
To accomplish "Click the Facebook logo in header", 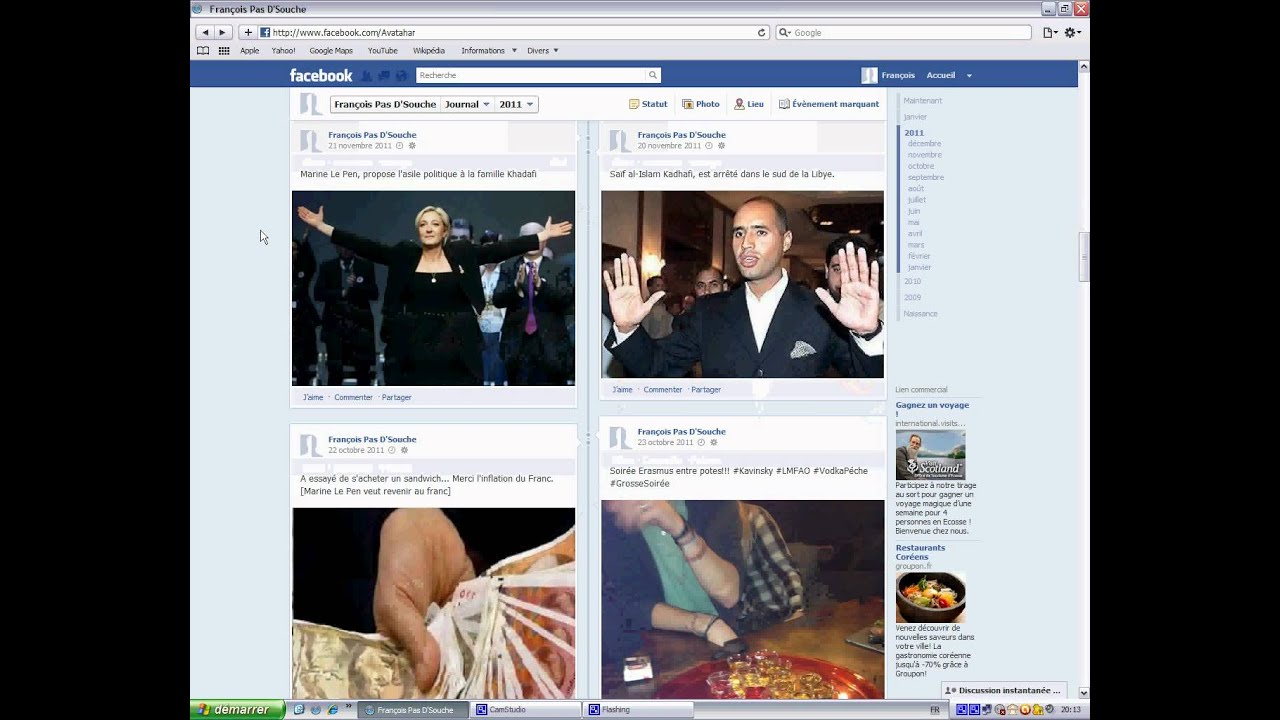I will coord(320,75).
